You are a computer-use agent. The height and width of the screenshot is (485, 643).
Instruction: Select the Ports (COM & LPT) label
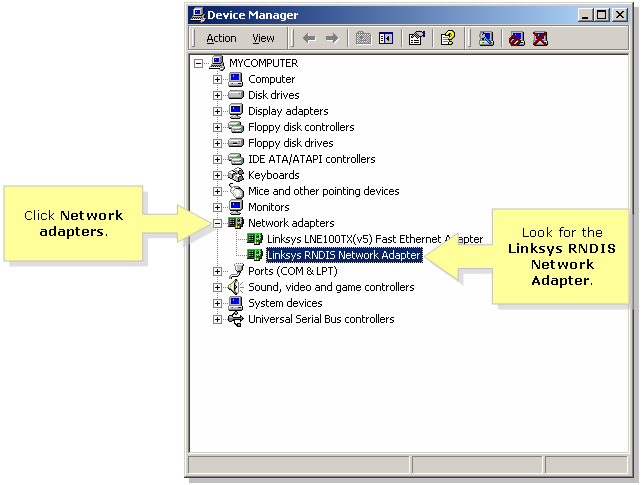click(x=293, y=271)
